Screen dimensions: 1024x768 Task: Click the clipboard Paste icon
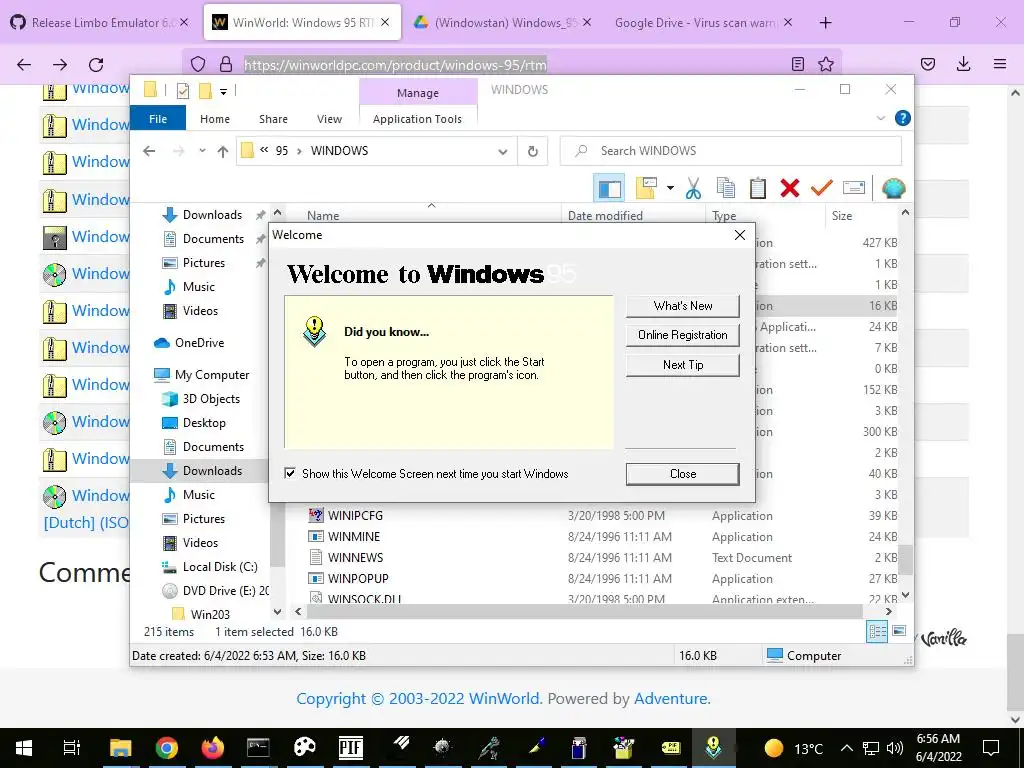[x=758, y=188]
